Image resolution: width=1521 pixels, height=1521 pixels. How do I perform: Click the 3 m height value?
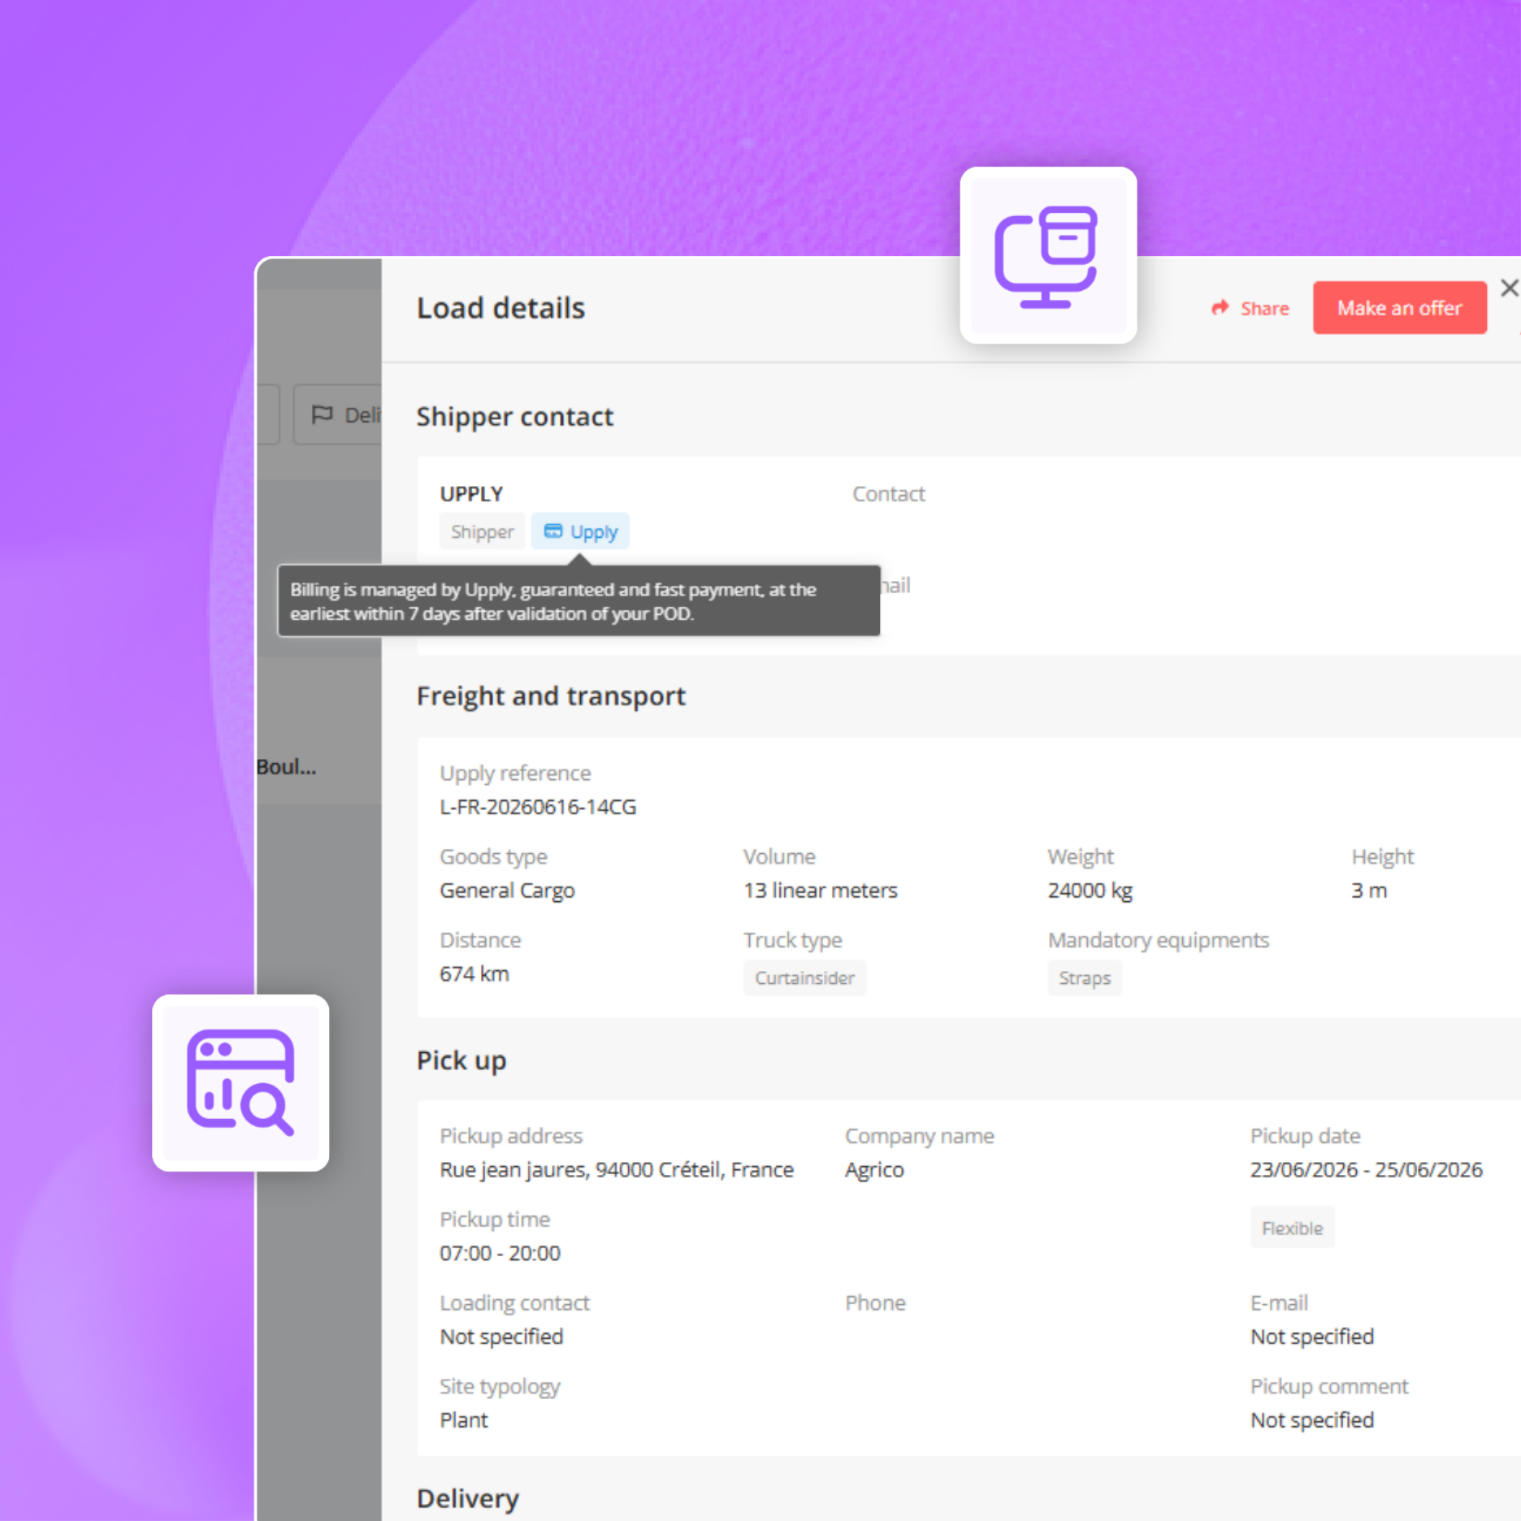1369,890
